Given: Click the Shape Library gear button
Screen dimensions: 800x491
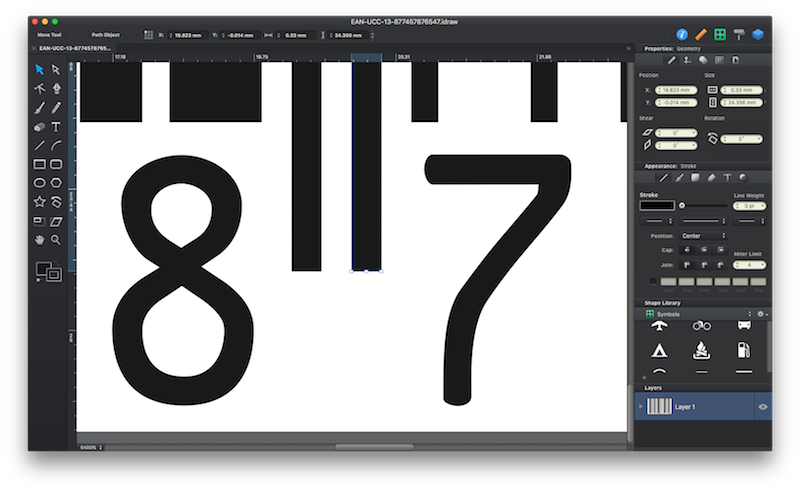Looking at the screenshot, I should click(x=761, y=314).
